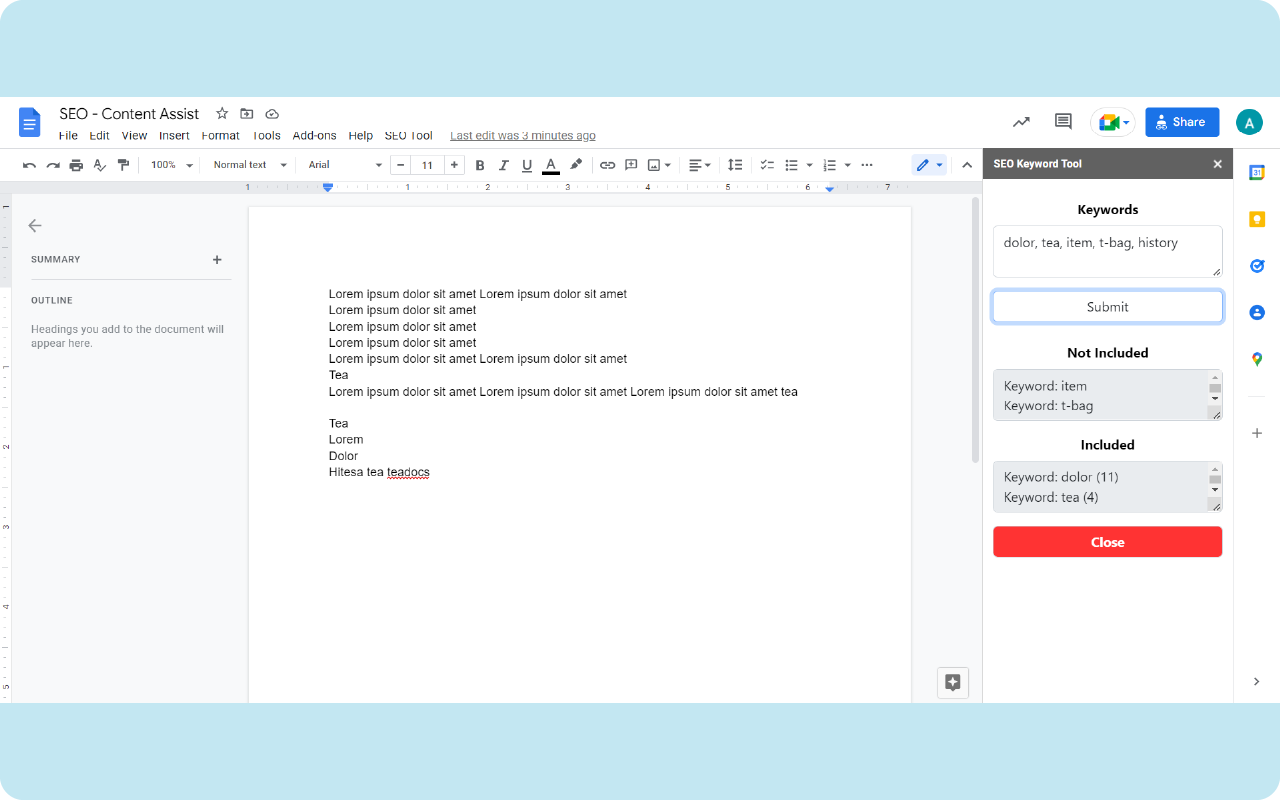Open the editing mode pencil dropdown
This screenshot has height=800, width=1280.
point(929,165)
